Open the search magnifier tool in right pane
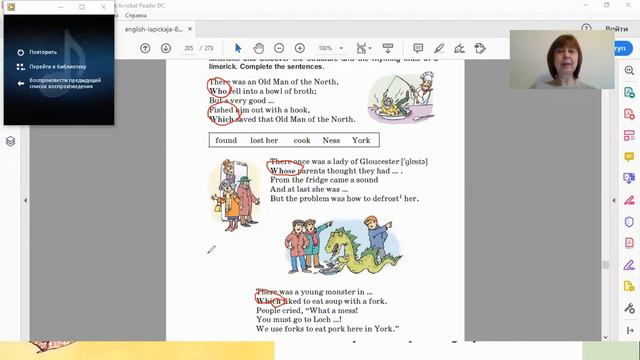This screenshot has height=360, width=640. click(629, 70)
